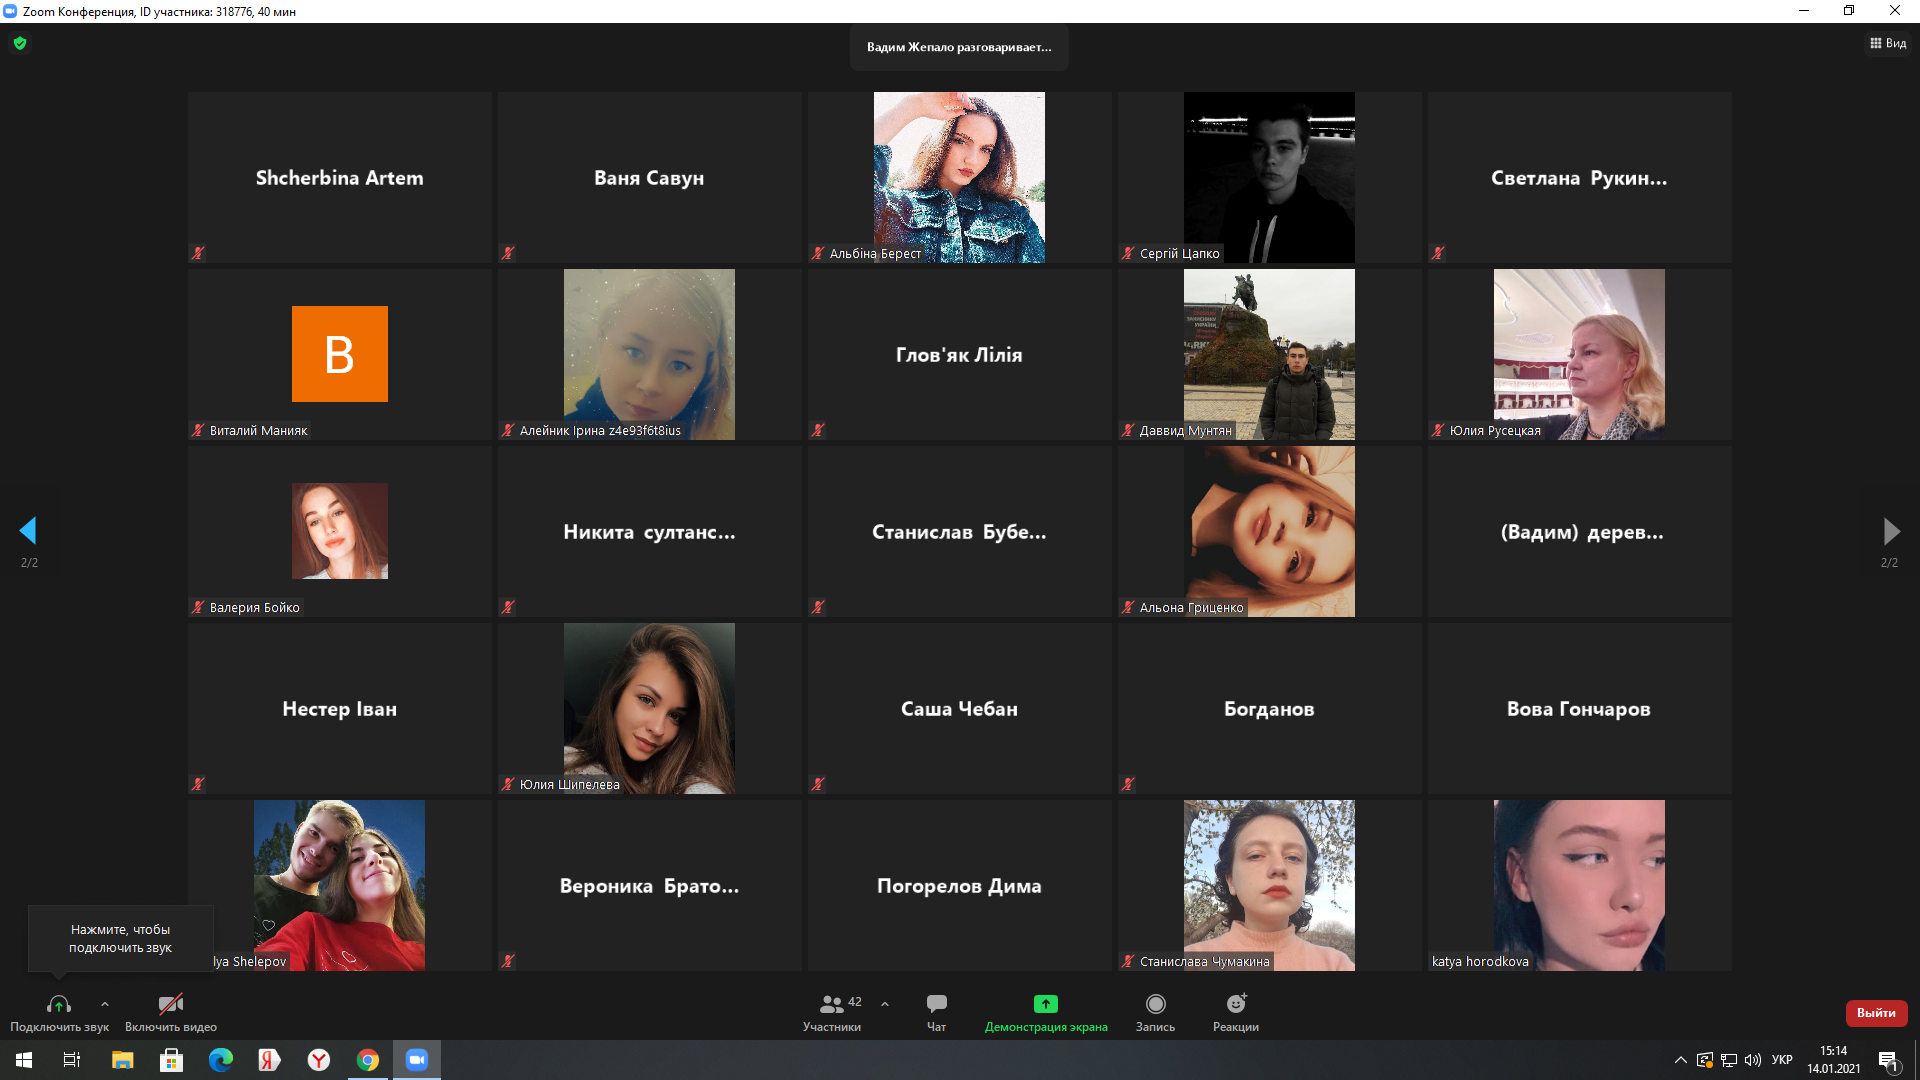Expand audio options arrow
Image resolution: width=1920 pixels, height=1080 pixels.
(x=105, y=1004)
